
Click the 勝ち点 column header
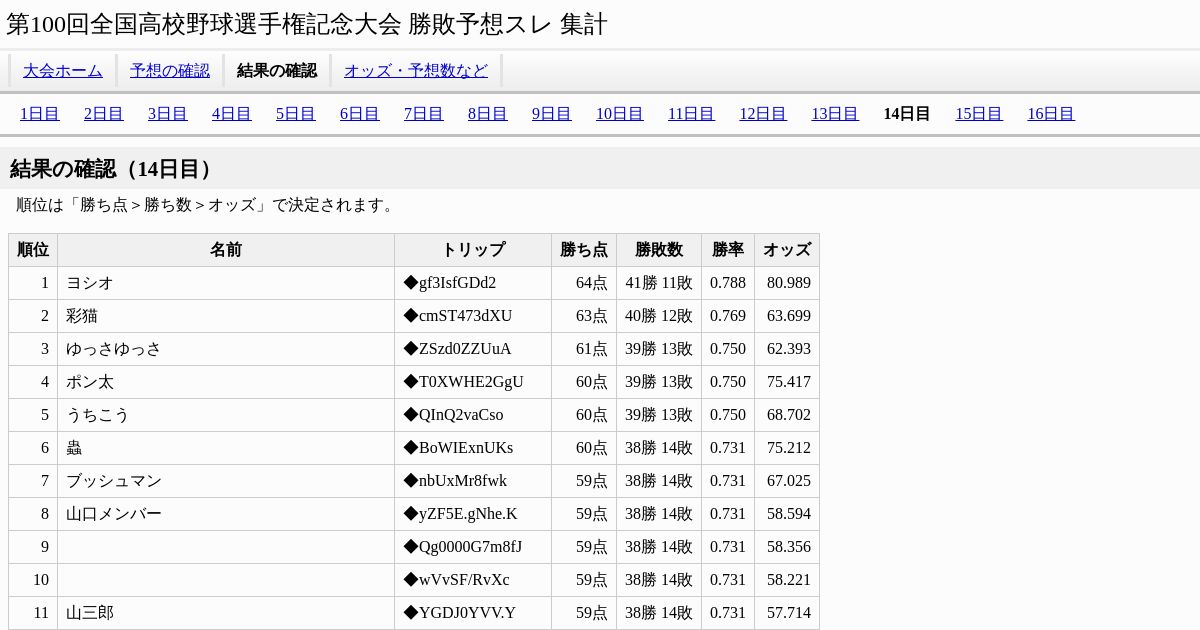coord(584,250)
